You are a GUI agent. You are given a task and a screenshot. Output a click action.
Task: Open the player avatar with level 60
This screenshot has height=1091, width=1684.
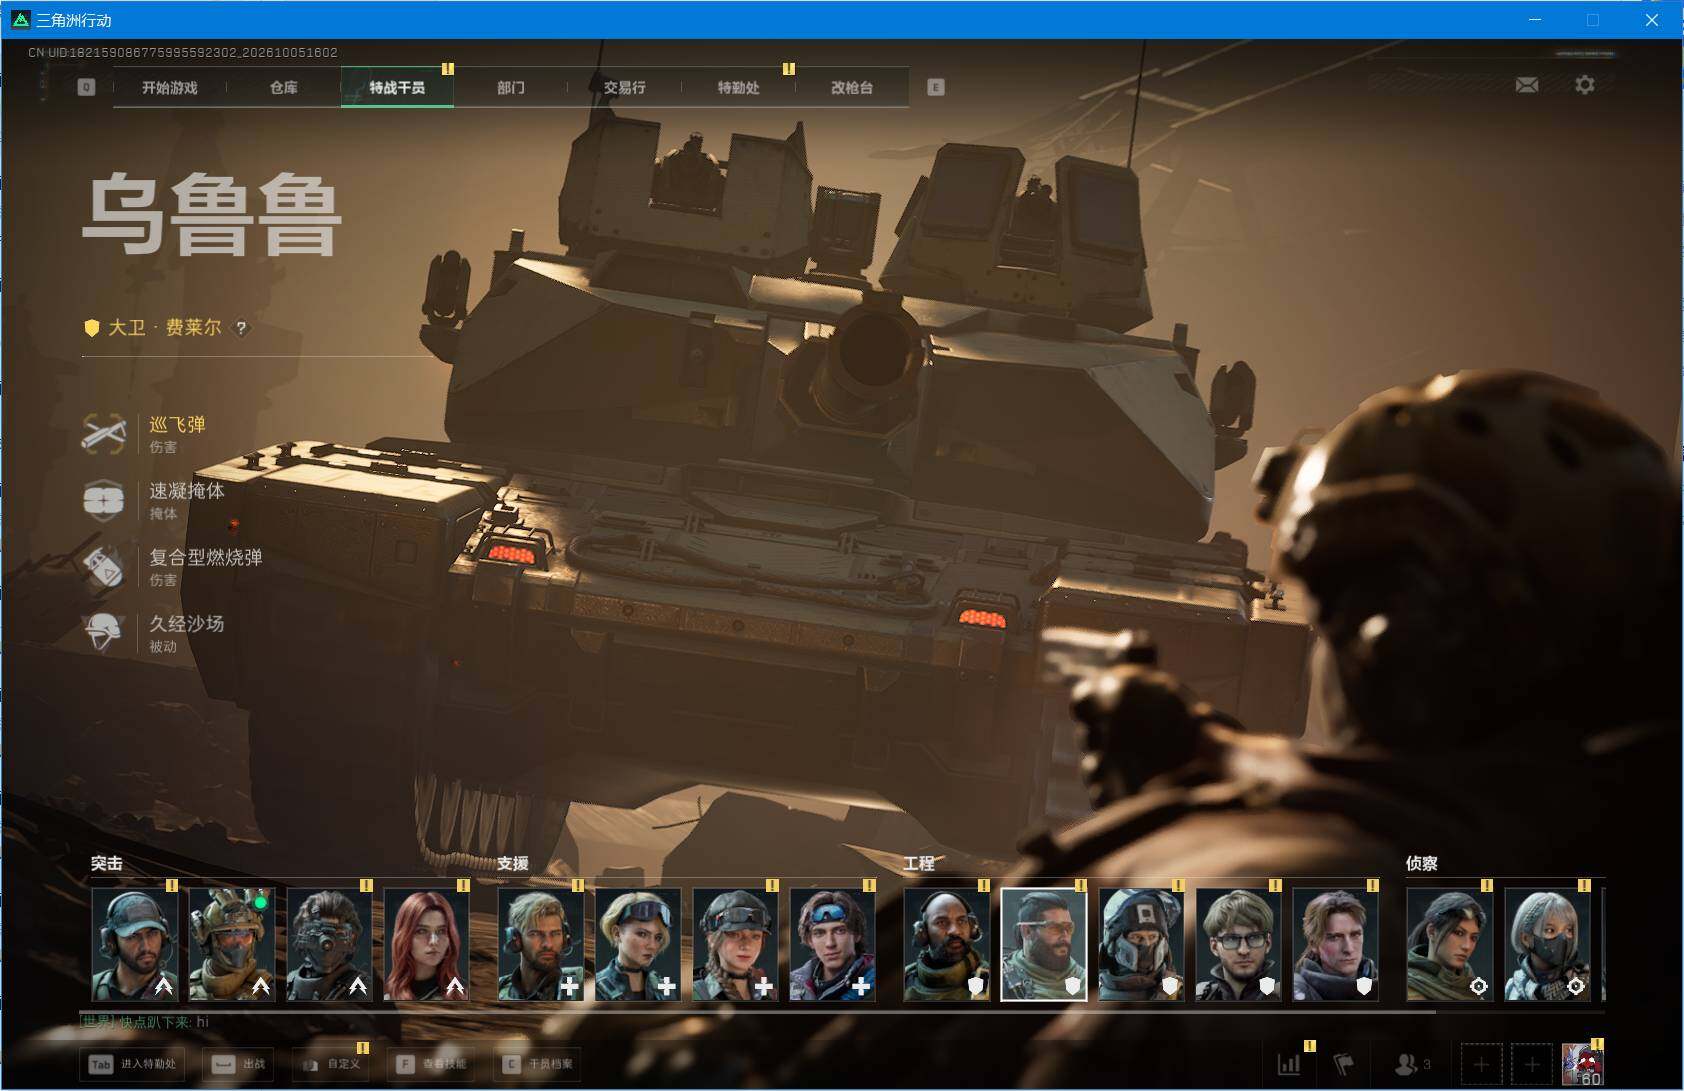1583,1064
